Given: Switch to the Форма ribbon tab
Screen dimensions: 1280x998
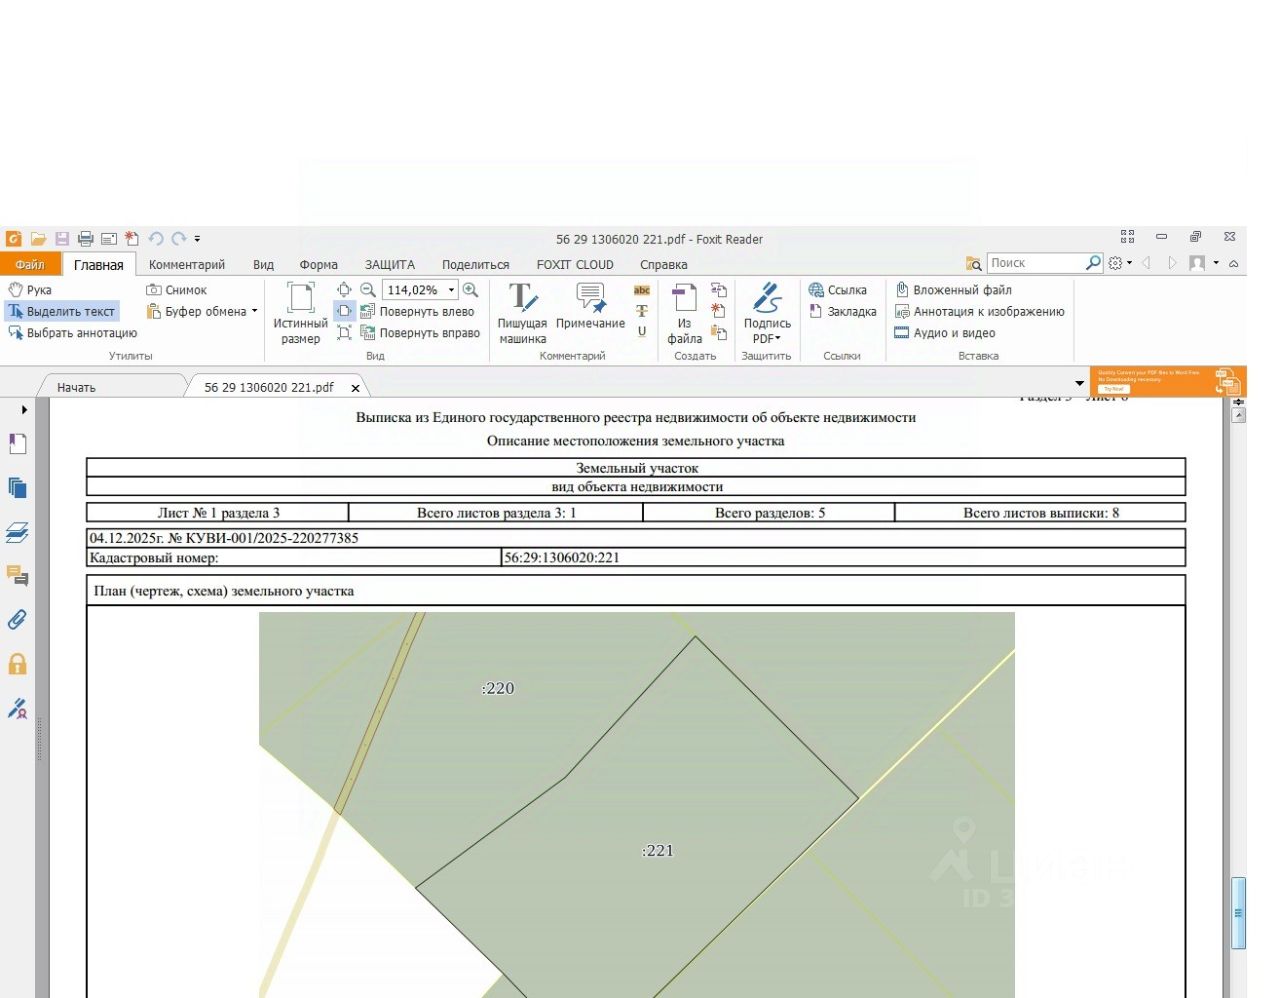Looking at the screenshot, I should [x=318, y=265].
